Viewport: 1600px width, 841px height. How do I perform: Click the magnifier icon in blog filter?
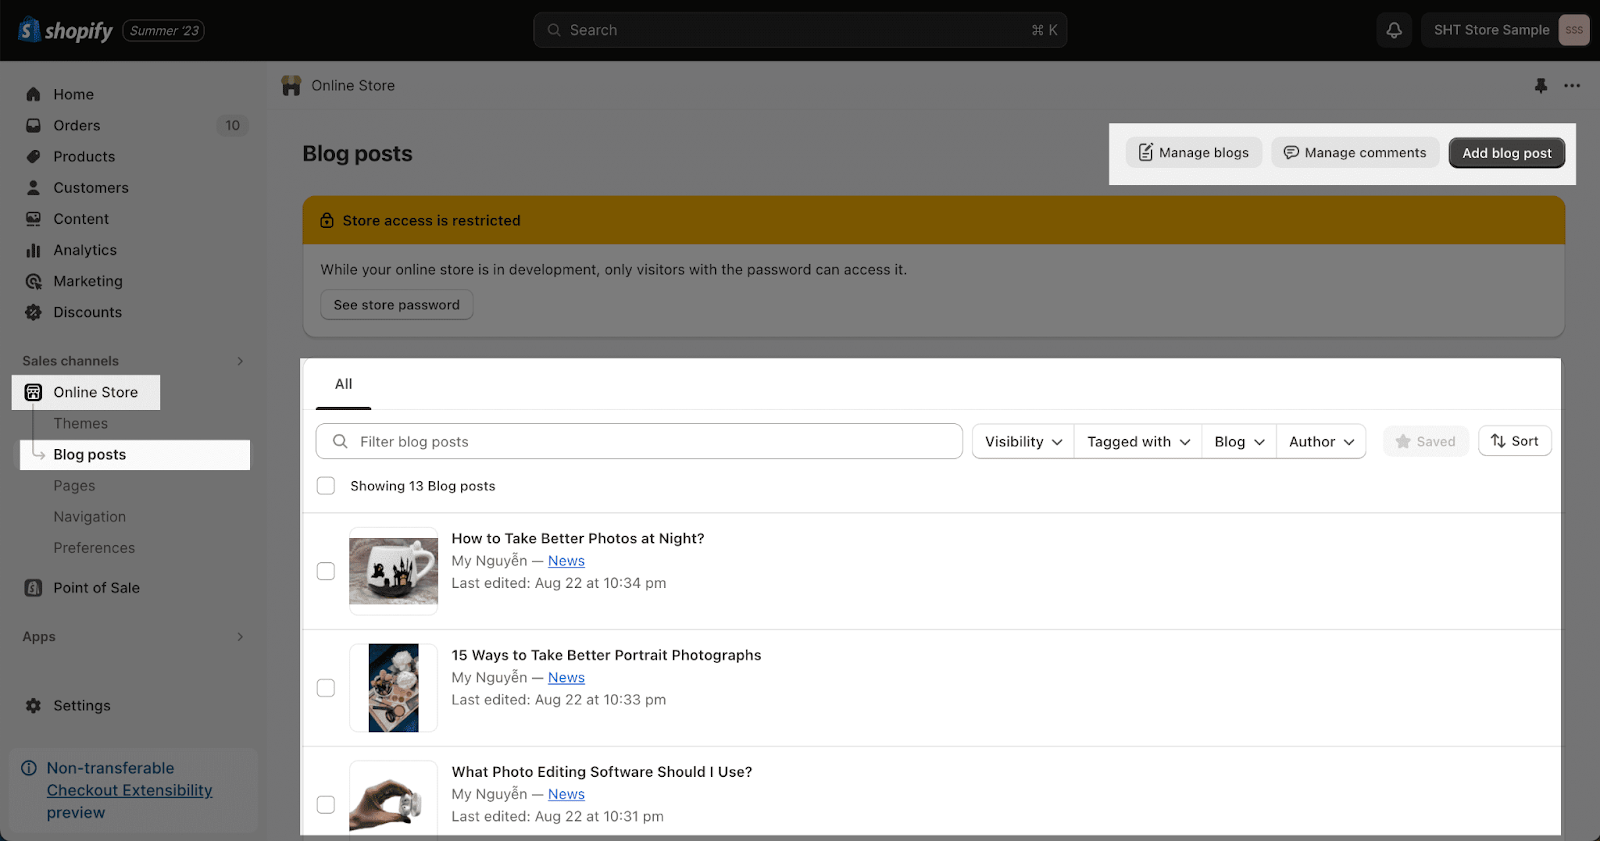[340, 441]
